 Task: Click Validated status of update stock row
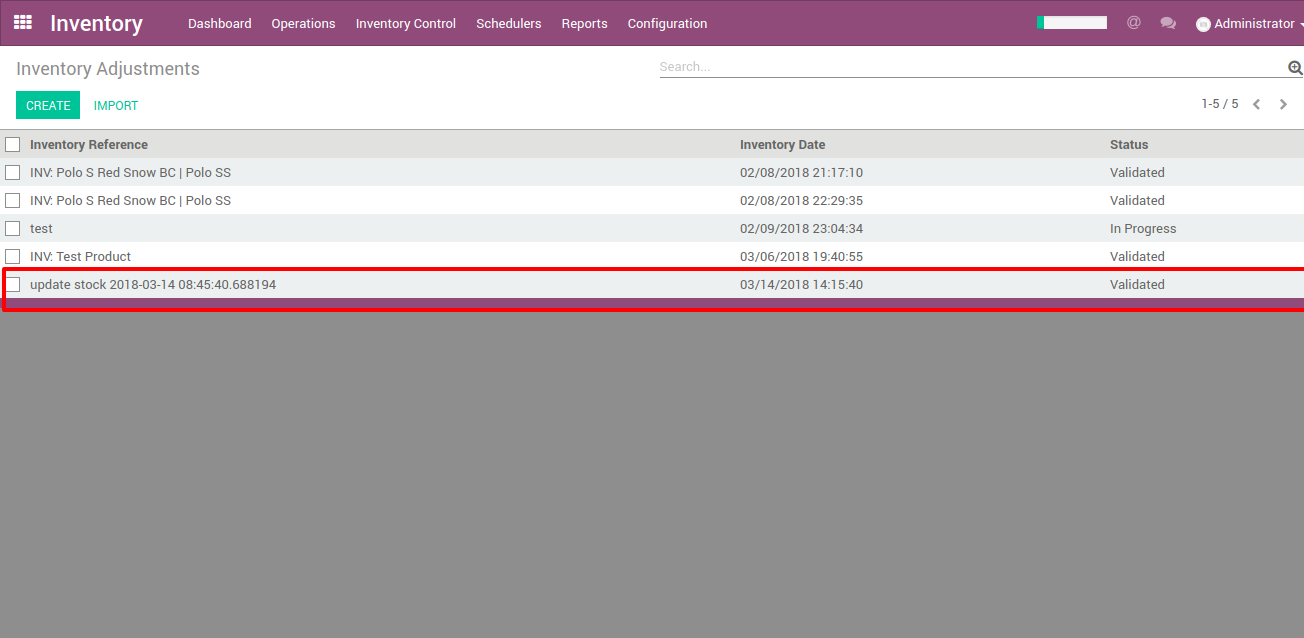1137,285
